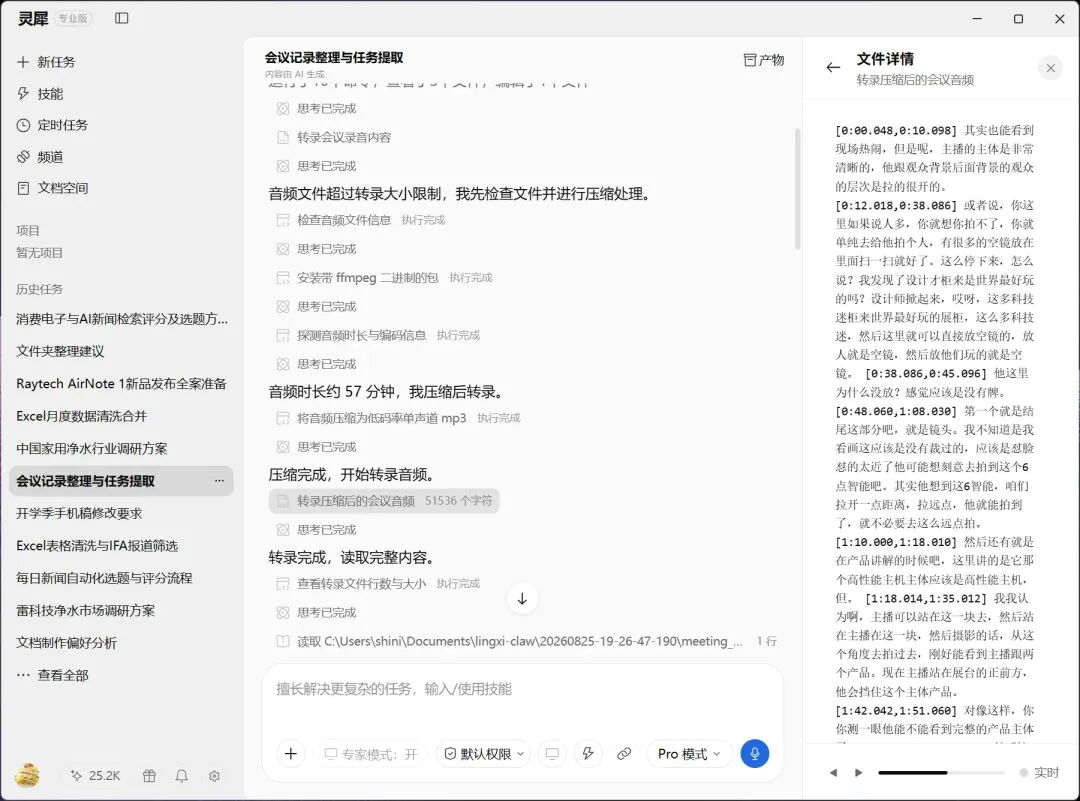Click the link chain icon

[624, 754]
